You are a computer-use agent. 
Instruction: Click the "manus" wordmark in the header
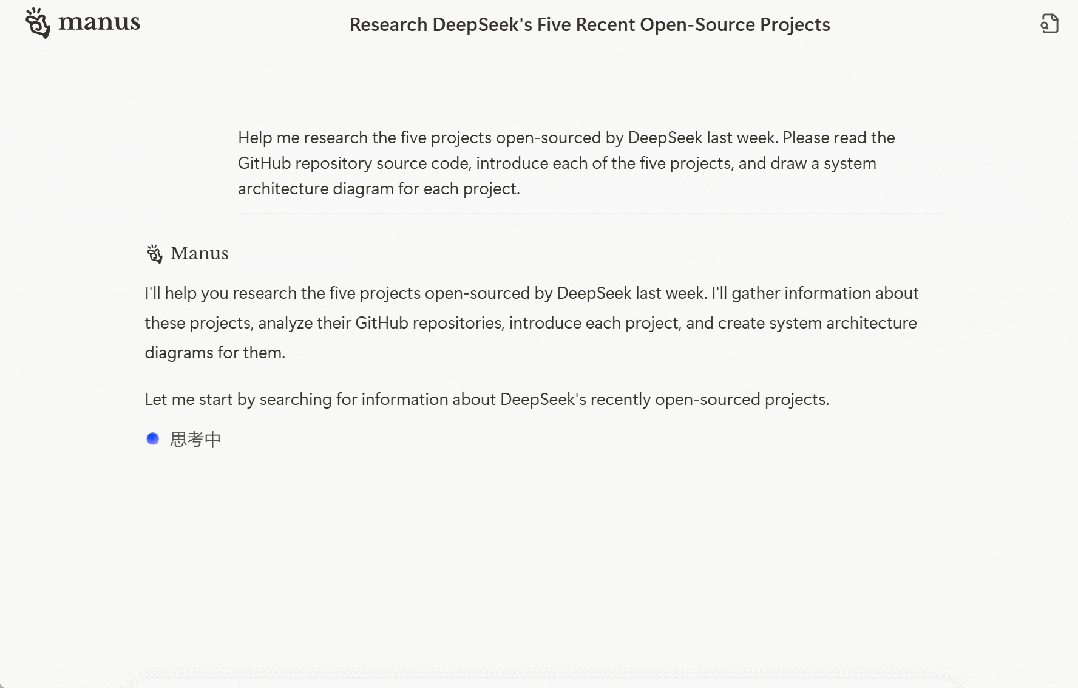point(99,22)
